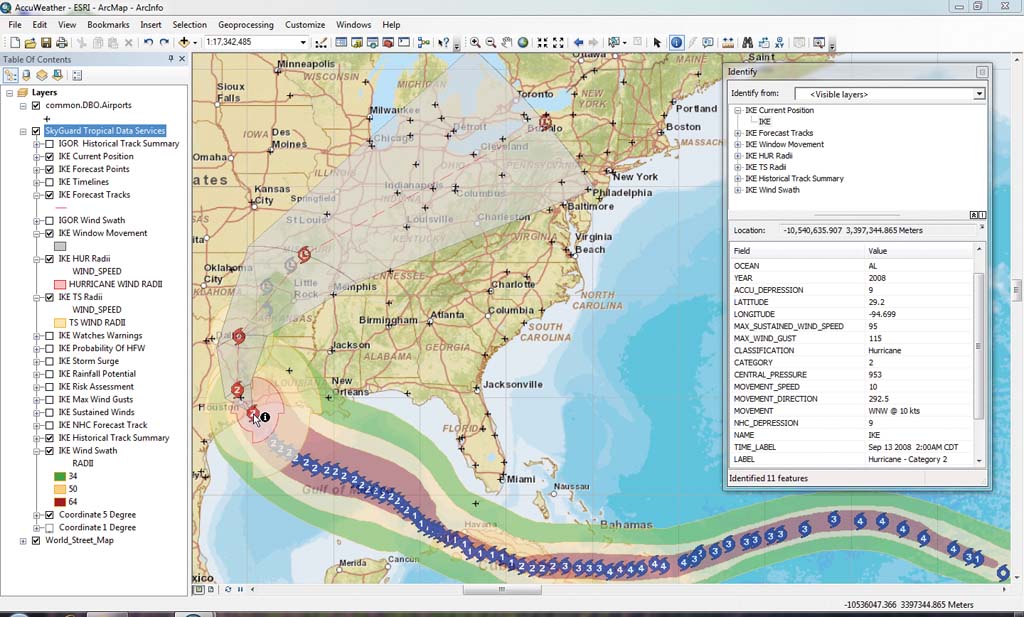Activate the Identify tool
1024x617 pixels.
click(x=676, y=42)
